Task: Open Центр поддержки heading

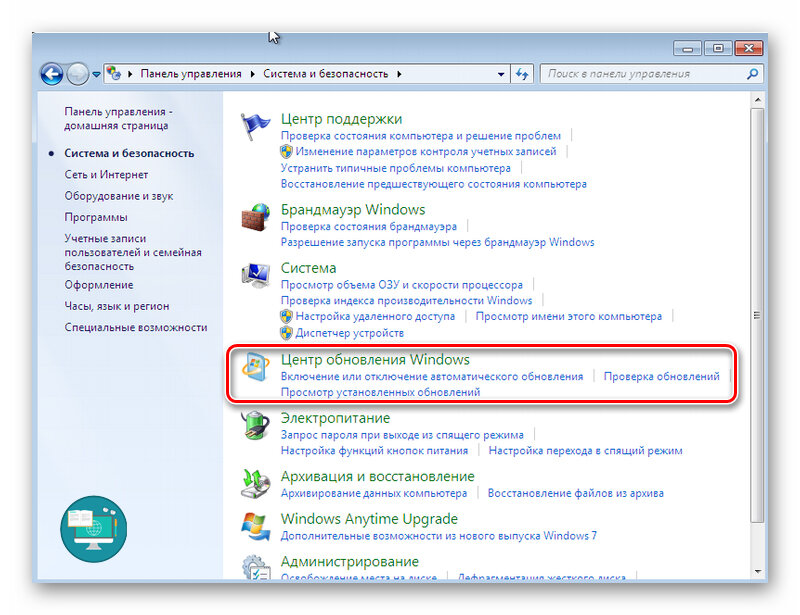Action: pyautogui.click(x=341, y=119)
